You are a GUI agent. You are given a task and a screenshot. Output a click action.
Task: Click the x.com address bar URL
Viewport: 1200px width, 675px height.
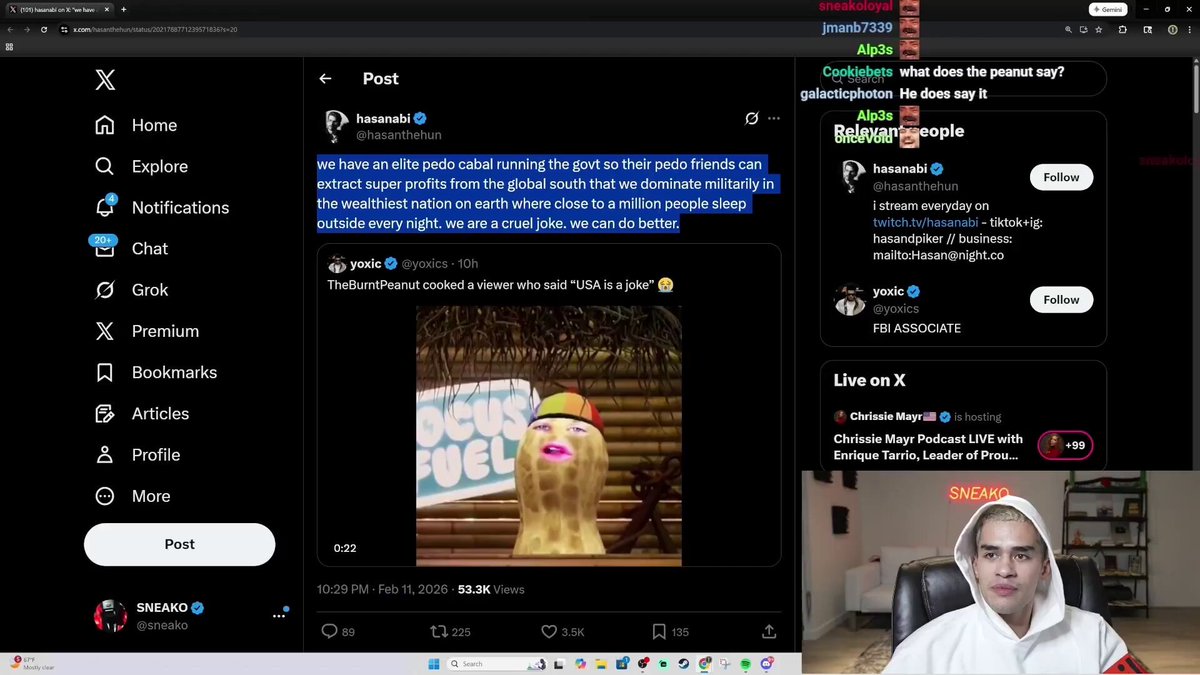click(155, 30)
